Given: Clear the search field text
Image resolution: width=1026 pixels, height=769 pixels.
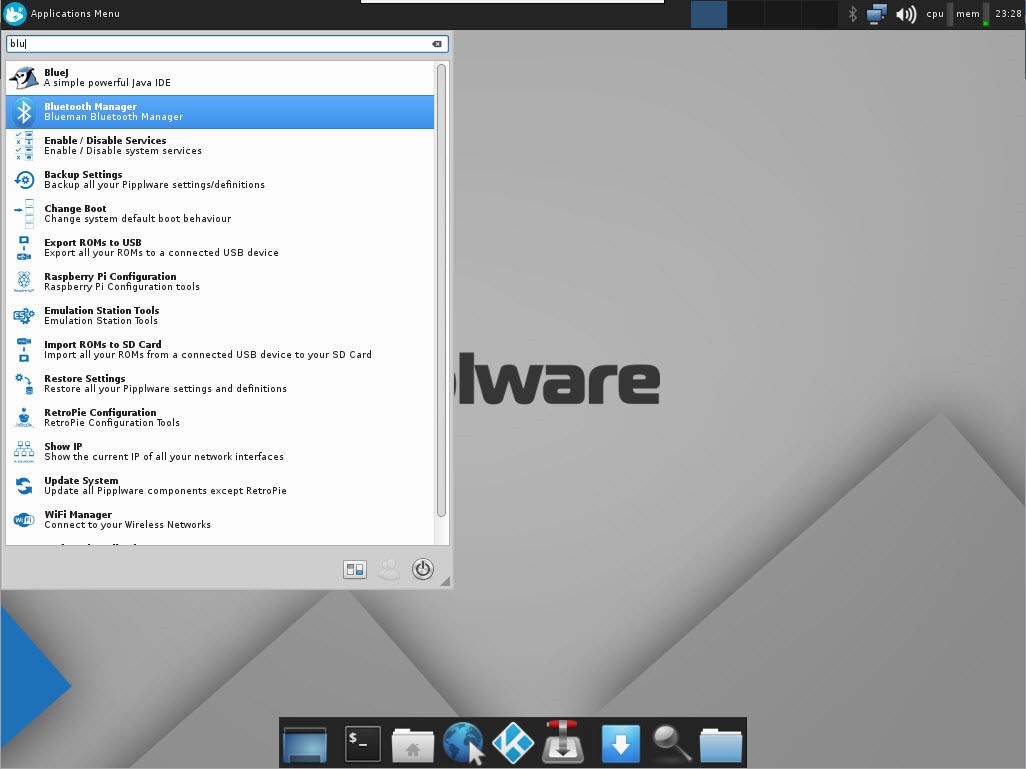Looking at the screenshot, I should coord(437,44).
